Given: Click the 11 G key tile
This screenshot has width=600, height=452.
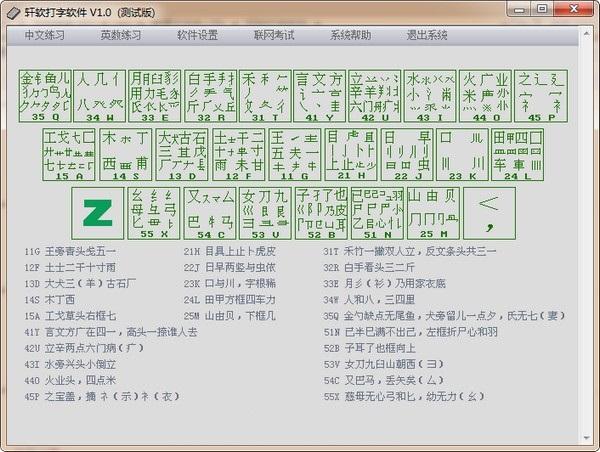Looking at the screenshot, I should pyautogui.click(x=295, y=155).
